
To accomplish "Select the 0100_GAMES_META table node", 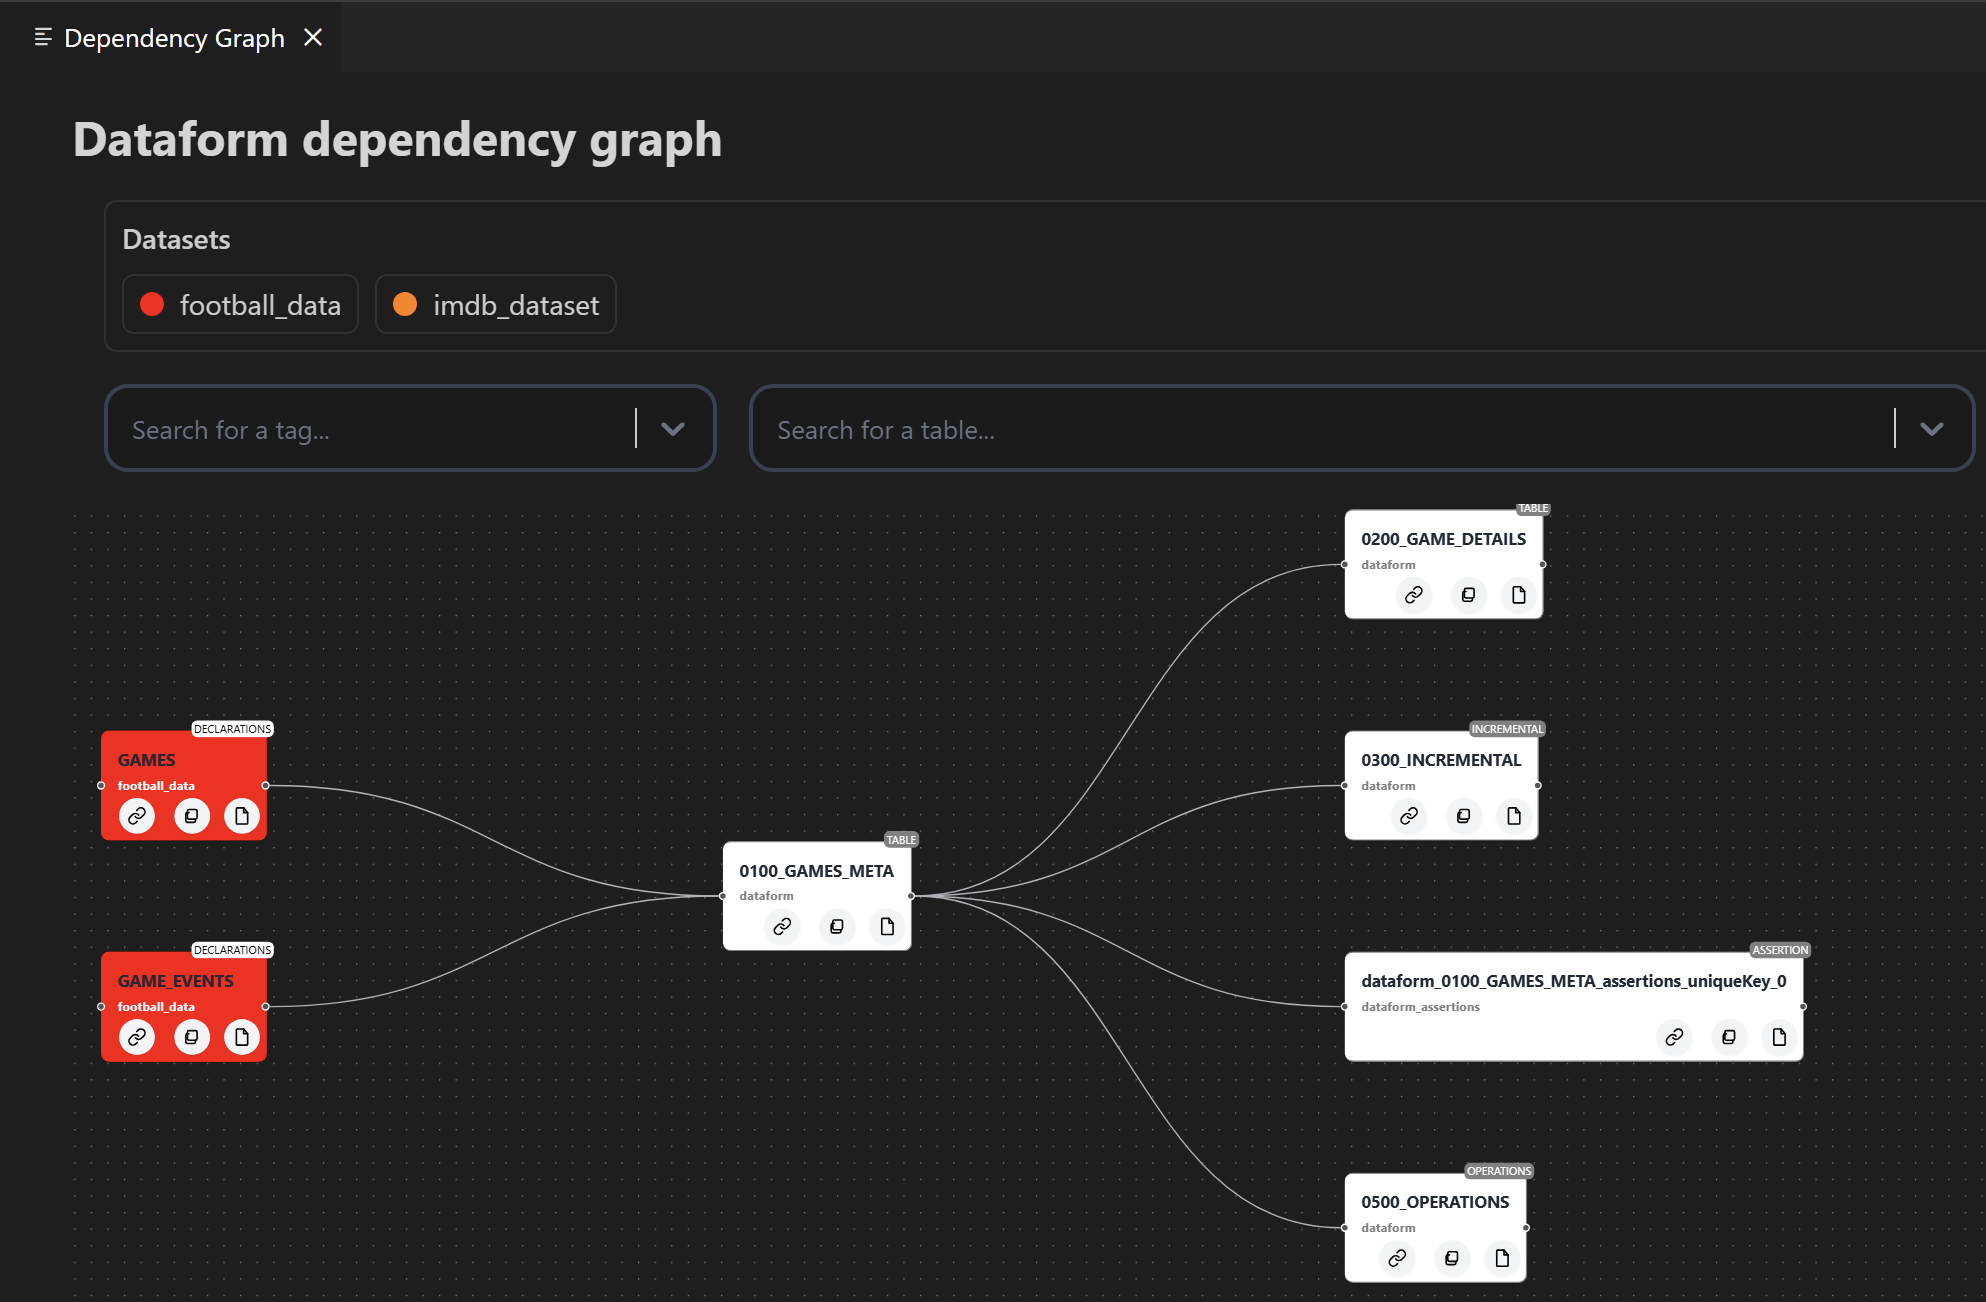I will click(x=816, y=871).
